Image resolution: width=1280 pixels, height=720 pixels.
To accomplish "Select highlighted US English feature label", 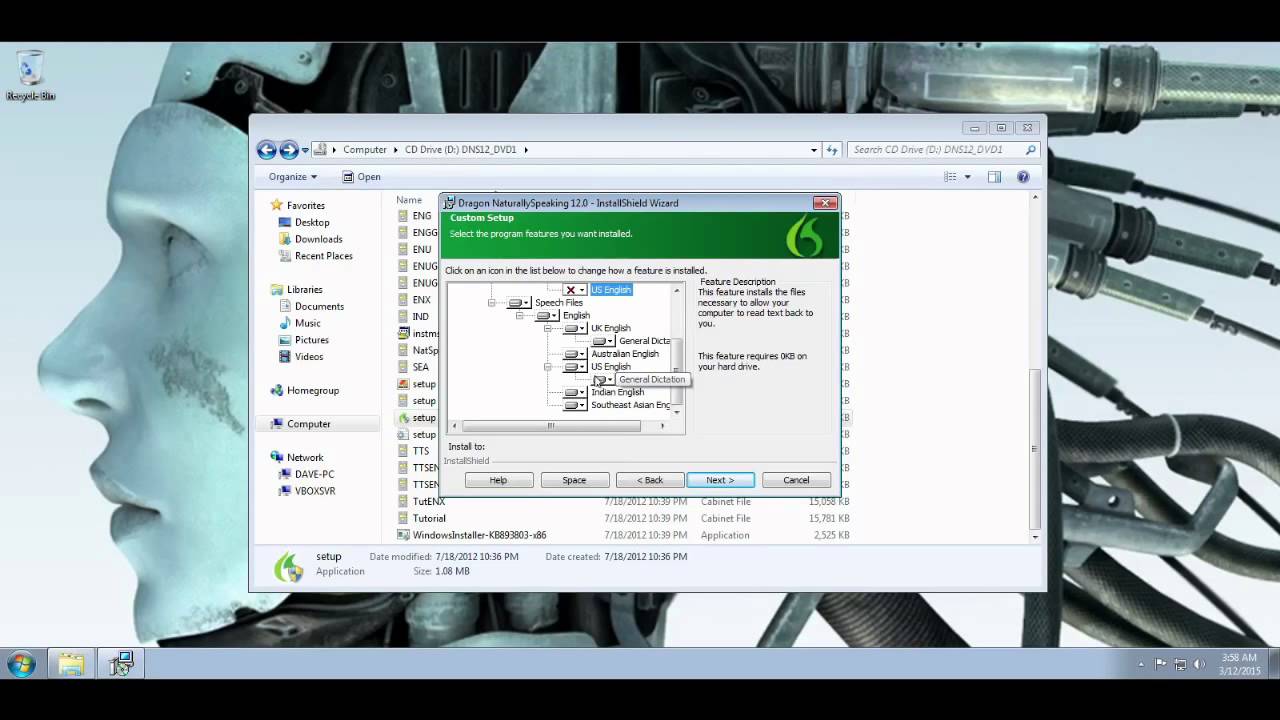I will [611, 290].
